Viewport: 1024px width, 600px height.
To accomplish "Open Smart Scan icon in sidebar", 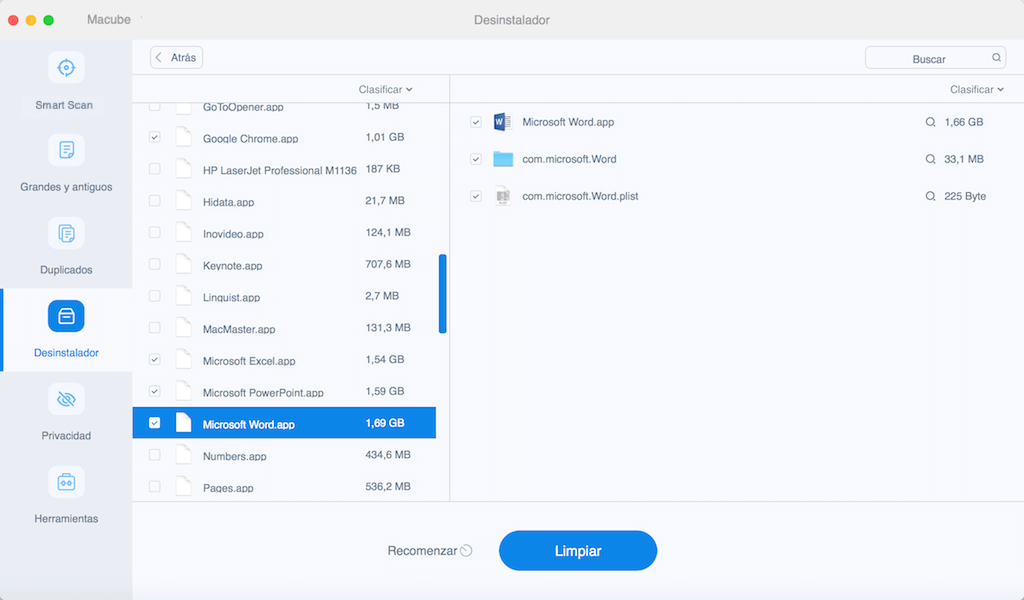I will coord(66,67).
